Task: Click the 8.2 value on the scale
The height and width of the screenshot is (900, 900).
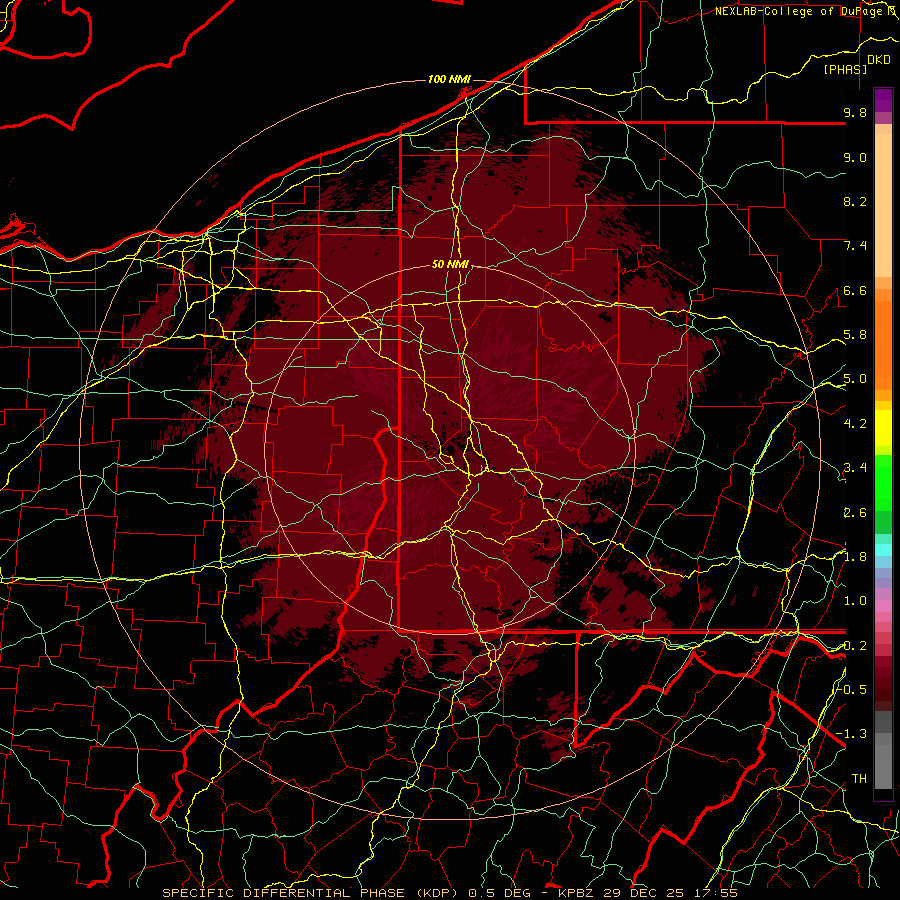Action: coord(855,201)
